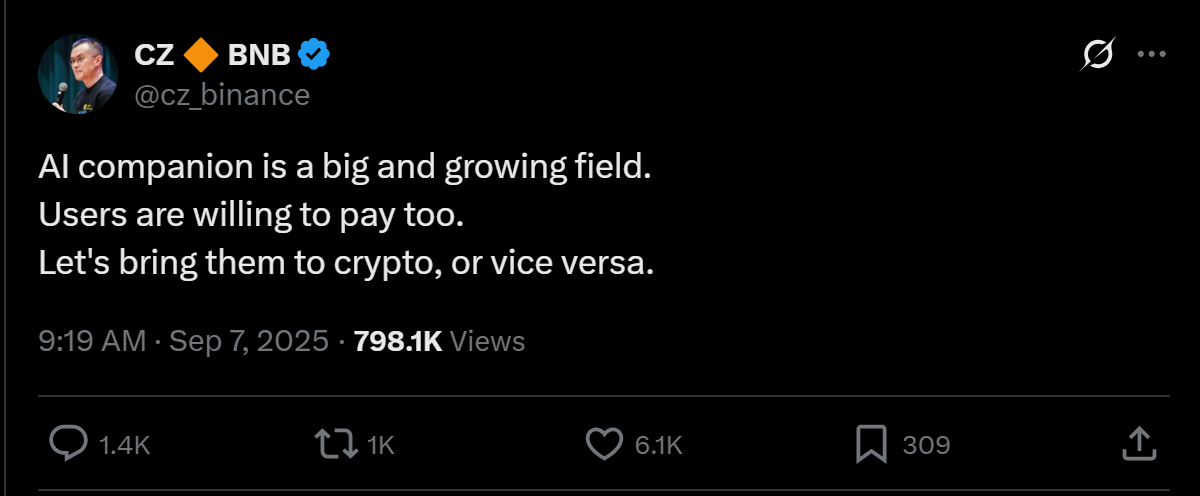
Task: Open the 9:19 AM timestamp link
Action: pos(92,342)
